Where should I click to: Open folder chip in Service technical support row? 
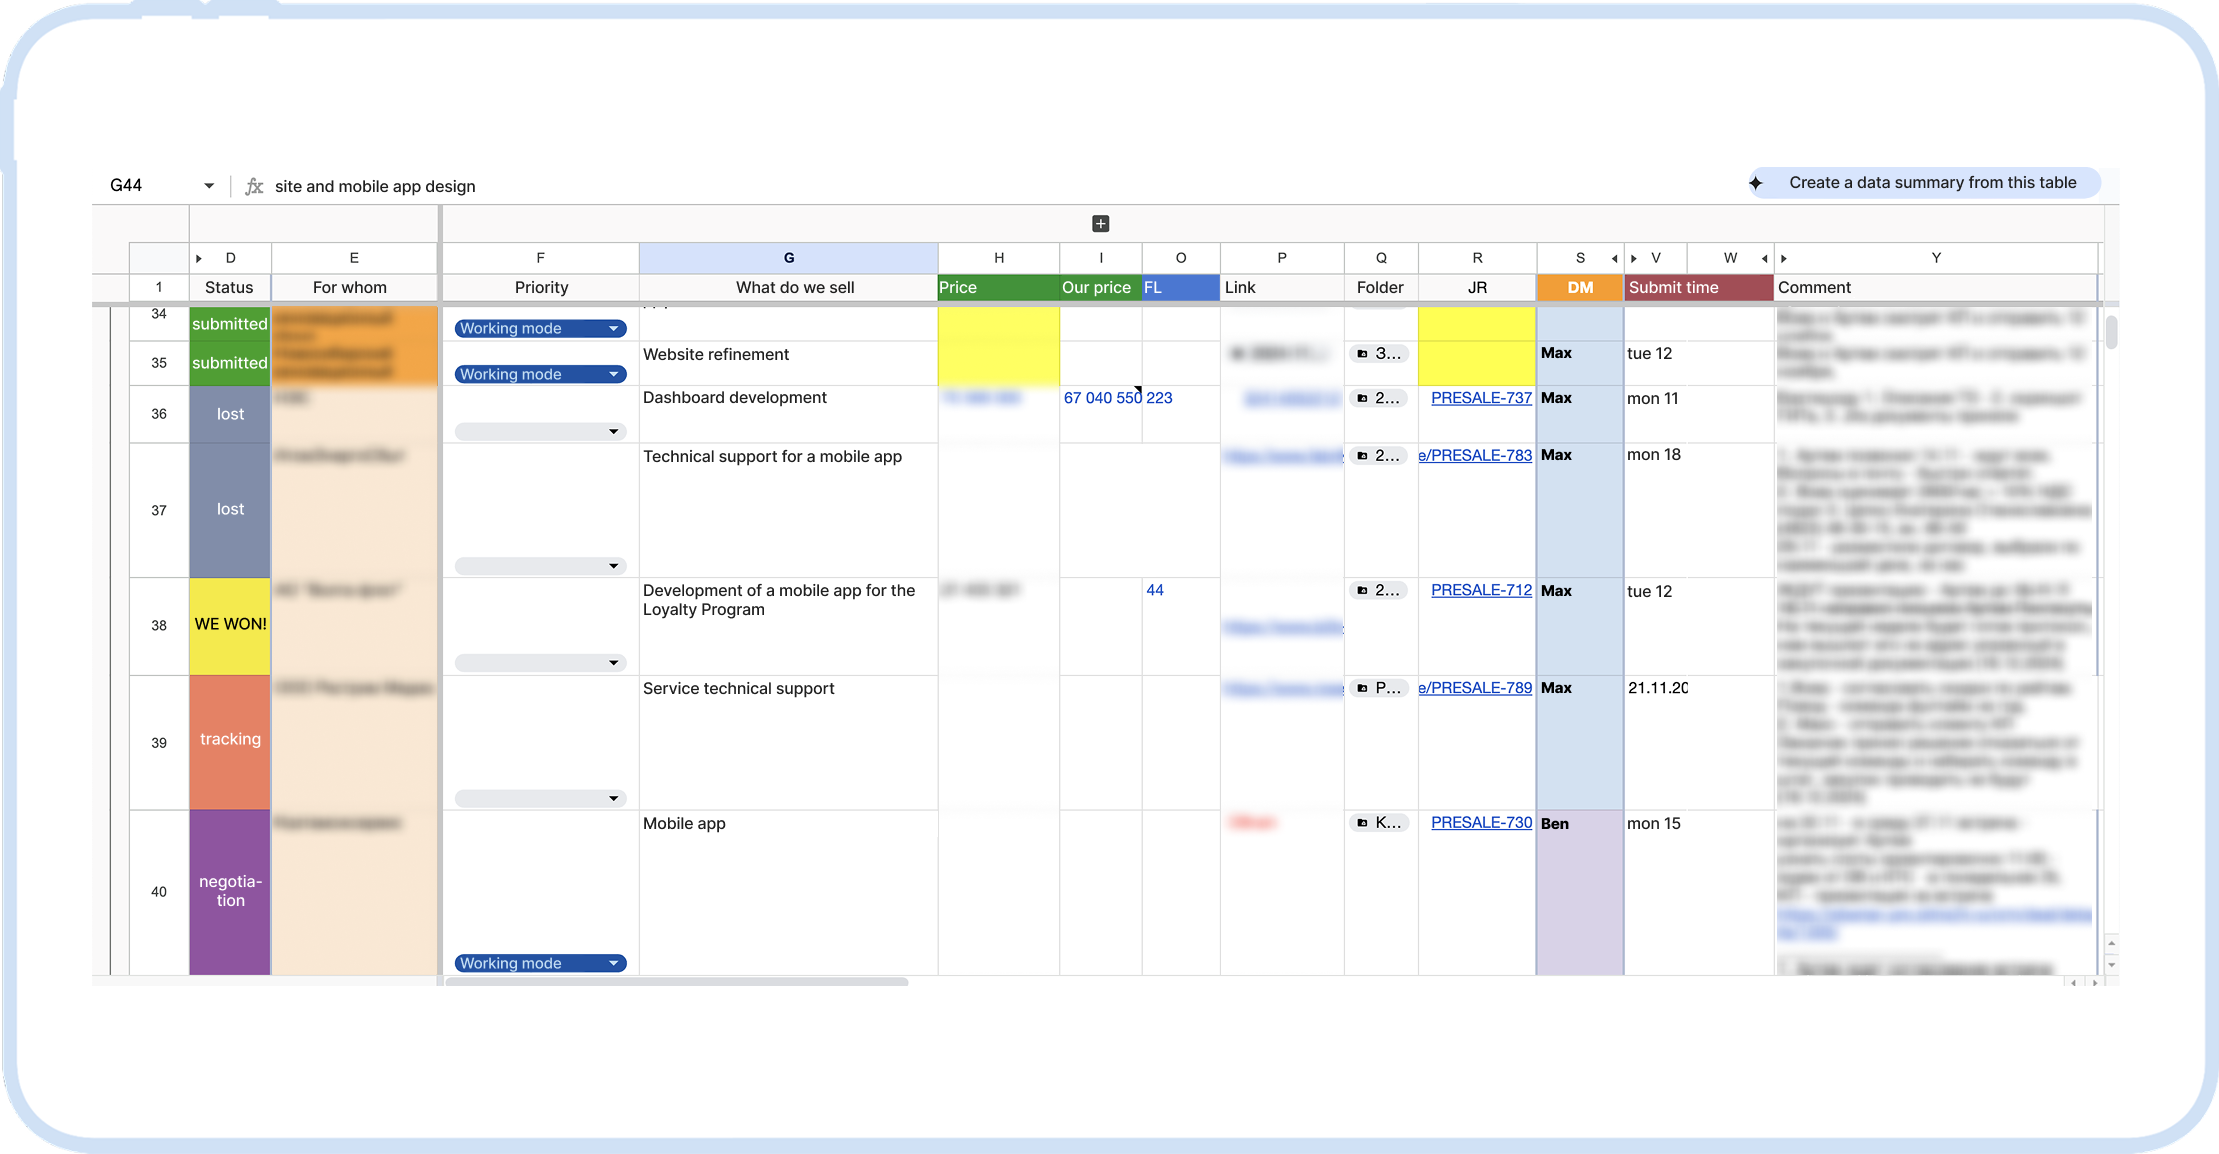tap(1378, 688)
